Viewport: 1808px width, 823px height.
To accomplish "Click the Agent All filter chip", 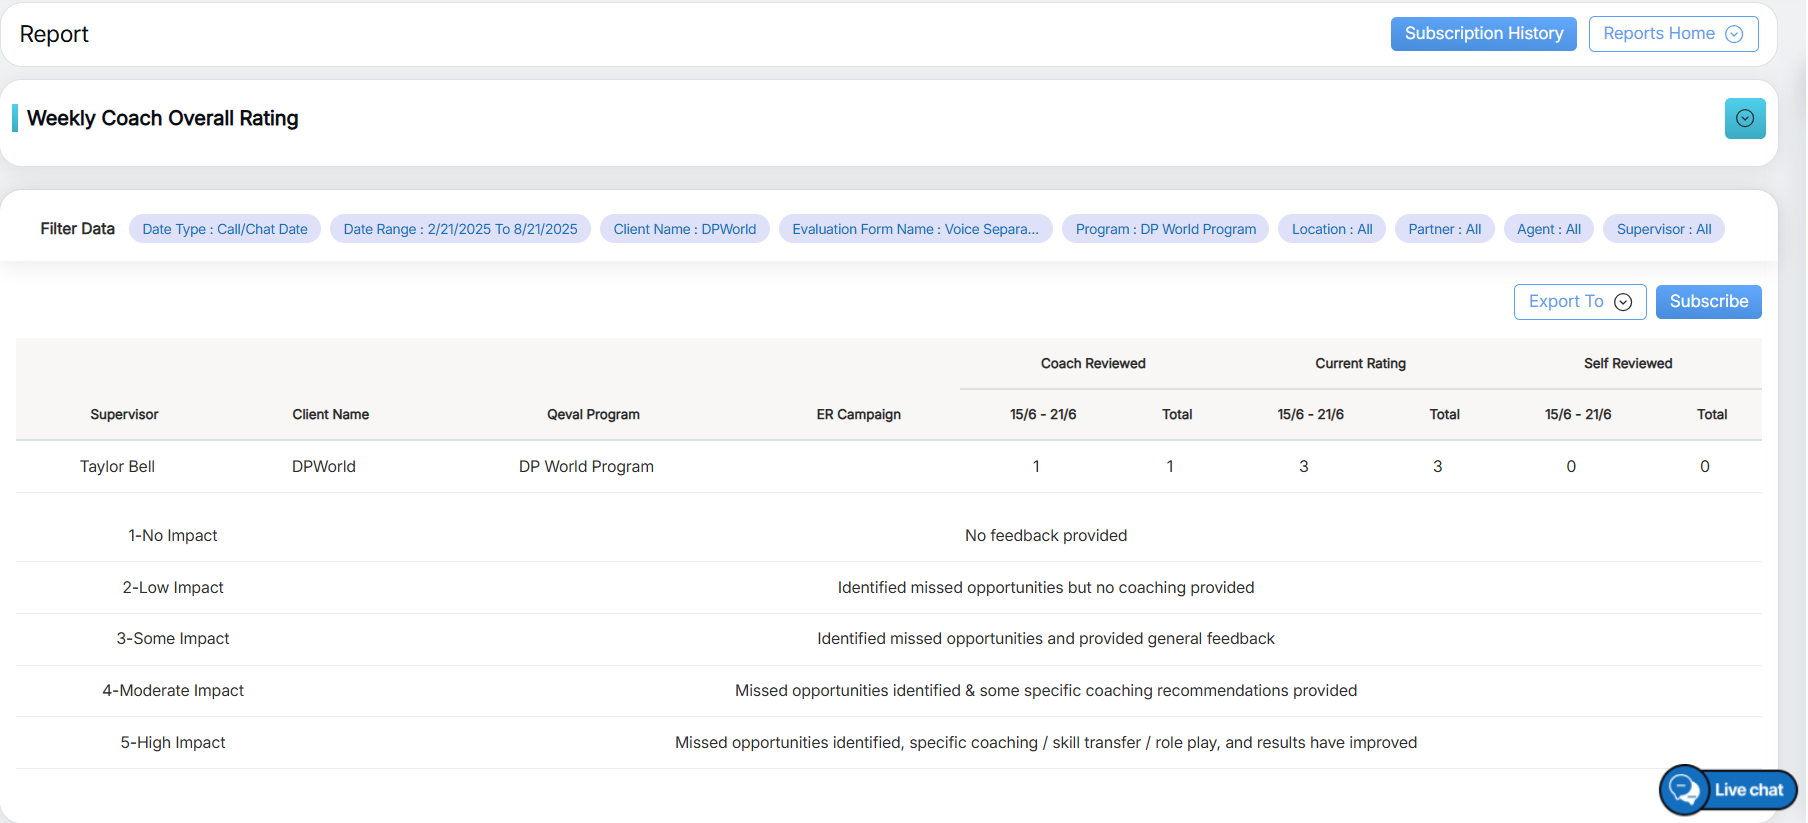I will (x=1548, y=229).
